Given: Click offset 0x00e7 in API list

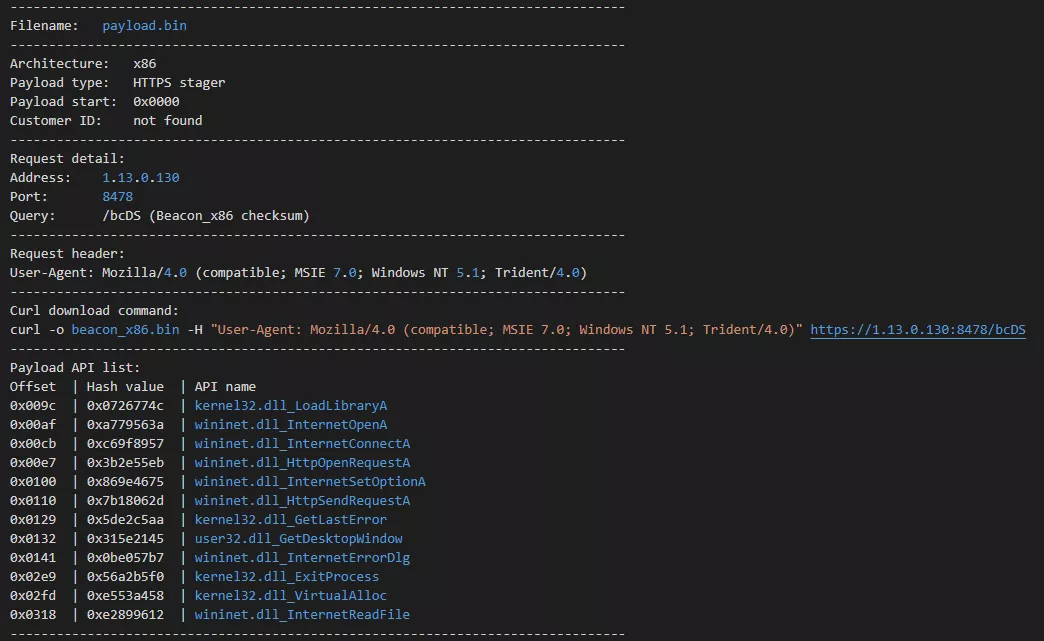Looking at the screenshot, I should tap(33, 463).
